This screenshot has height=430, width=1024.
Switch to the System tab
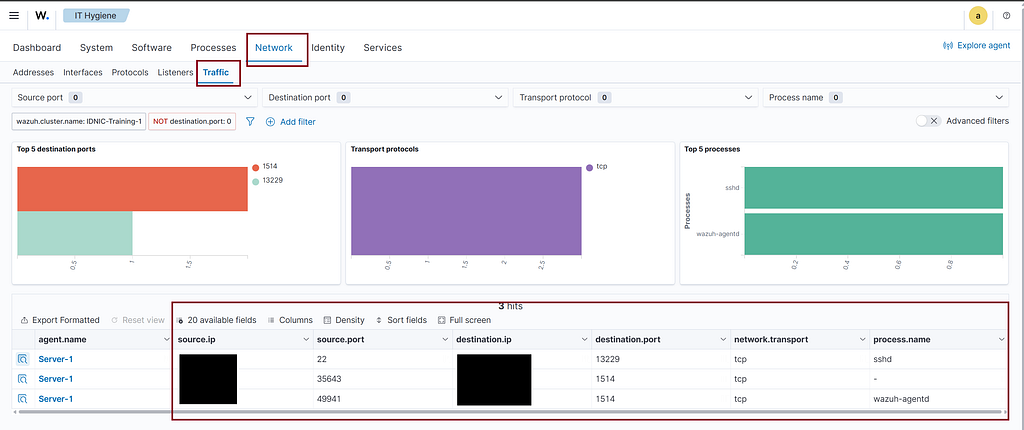[97, 48]
